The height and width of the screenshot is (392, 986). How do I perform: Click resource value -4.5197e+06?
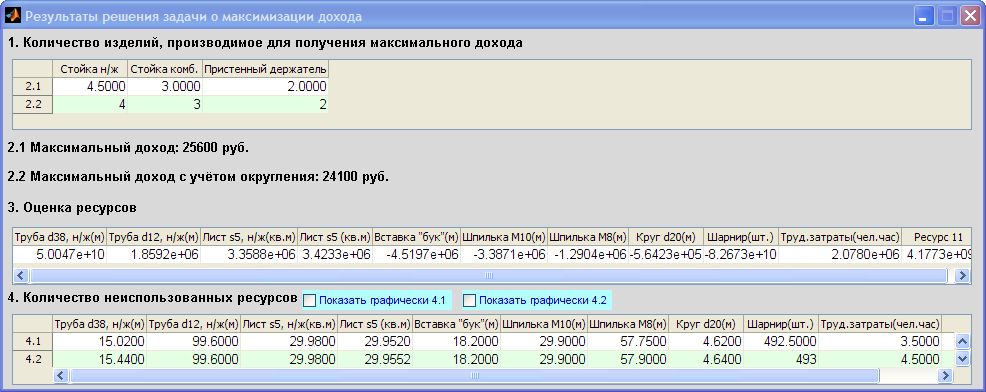pos(416,254)
